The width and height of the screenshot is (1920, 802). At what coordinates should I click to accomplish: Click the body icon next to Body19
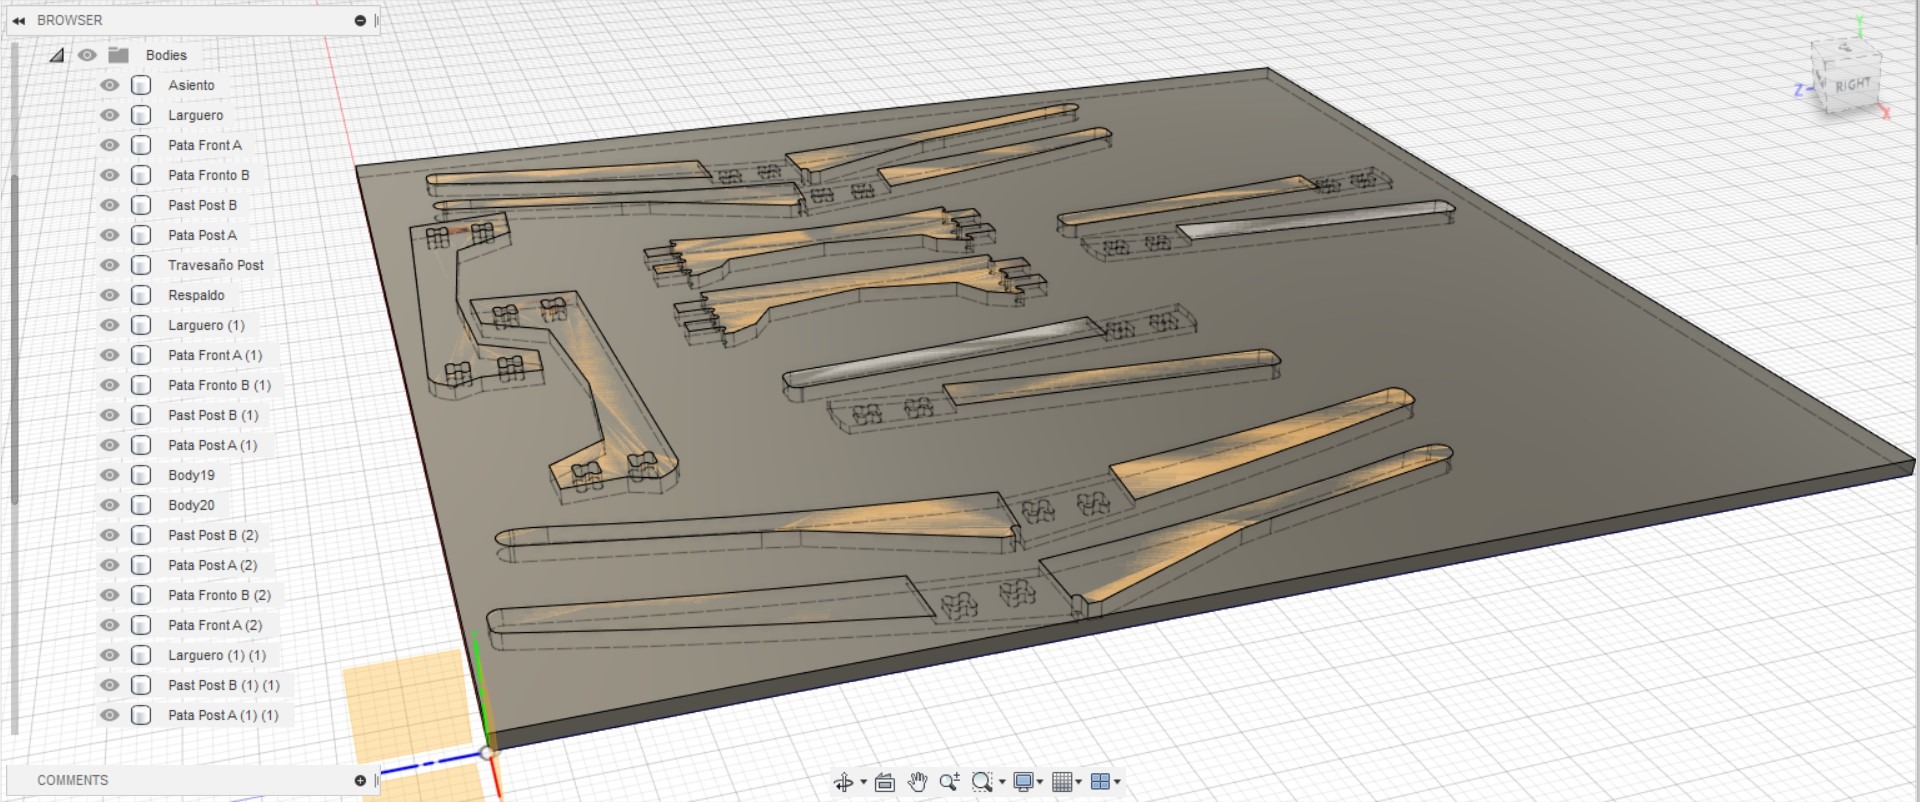pyautogui.click(x=141, y=475)
